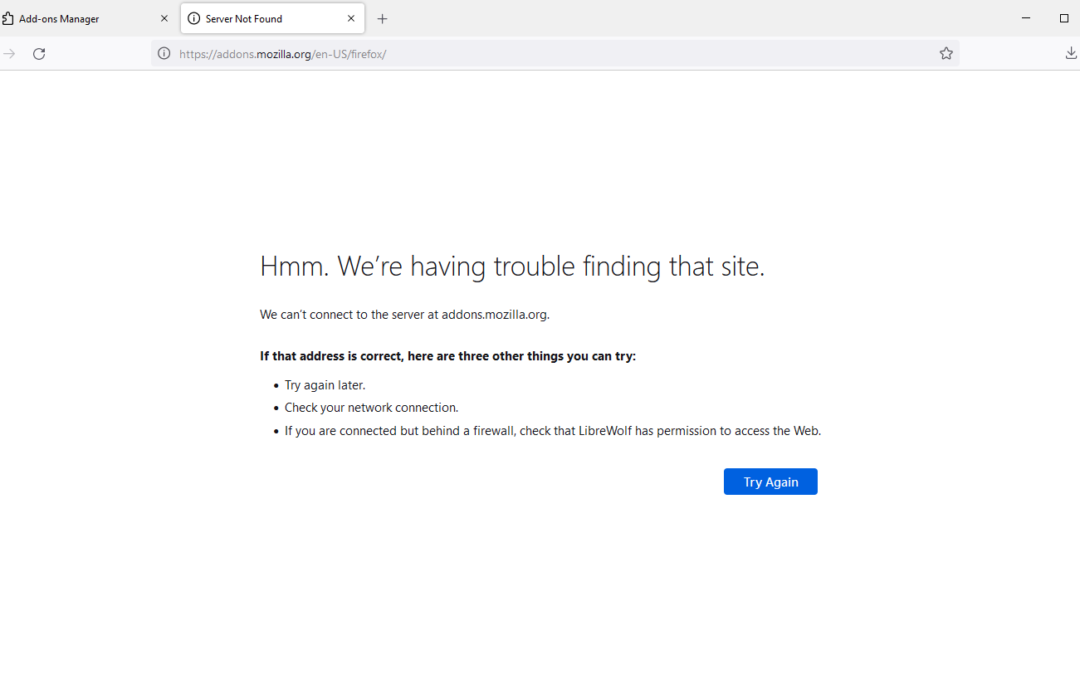Bookmark this page with the star icon
This screenshot has height=675, width=1080.
point(946,54)
